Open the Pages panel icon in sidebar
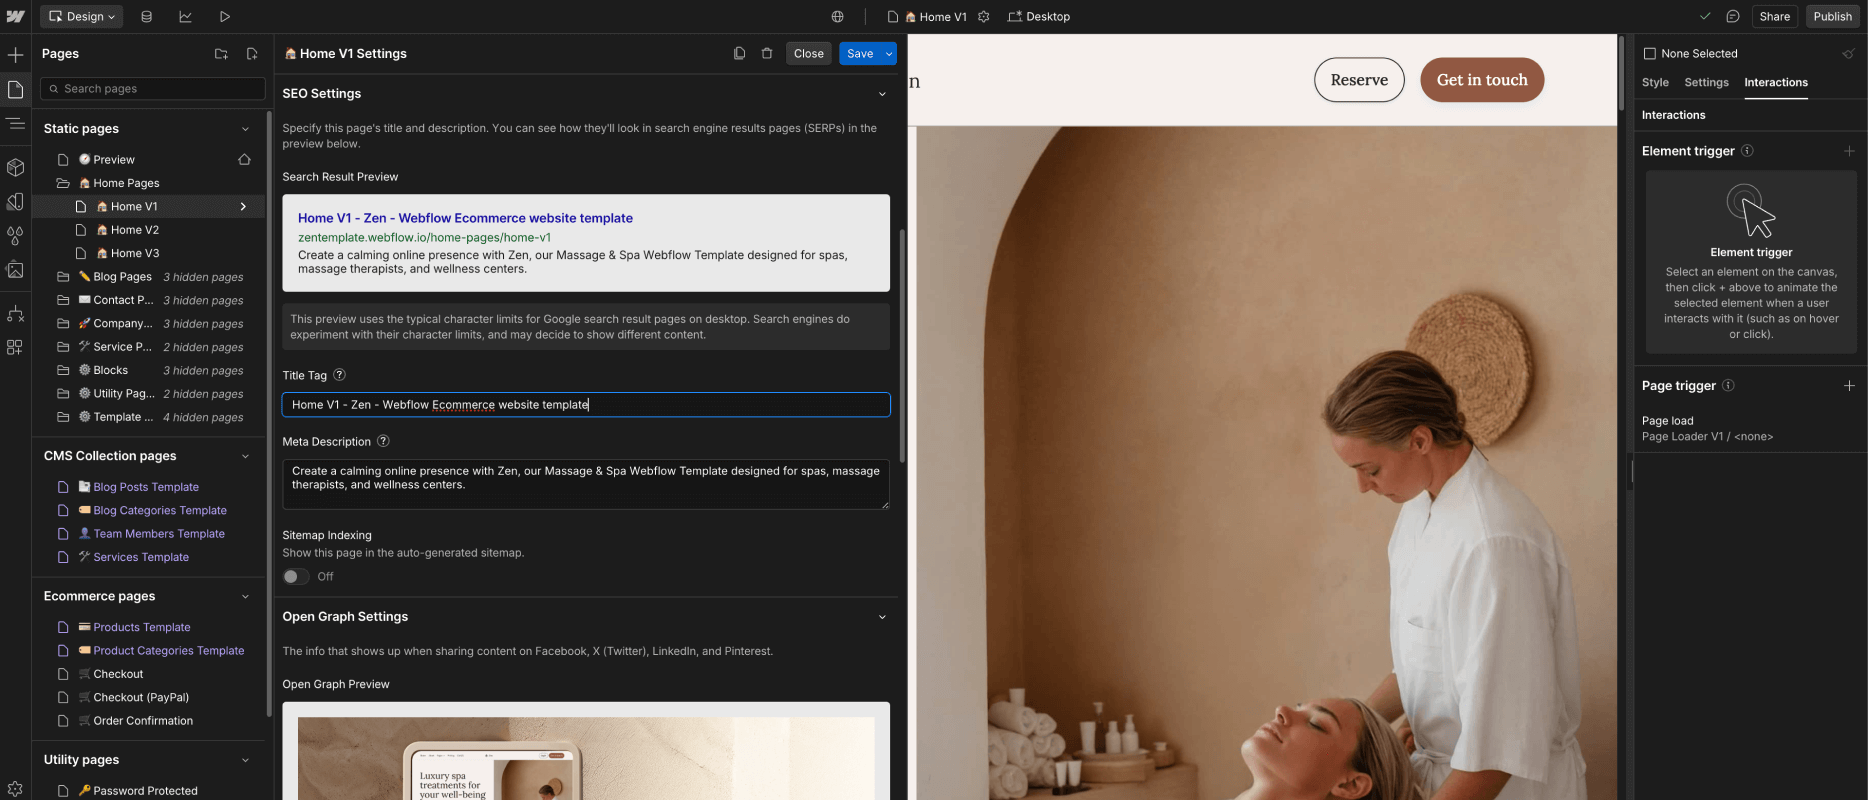Image resolution: width=1868 pixels, height=800 pixels. pos(15,90)
